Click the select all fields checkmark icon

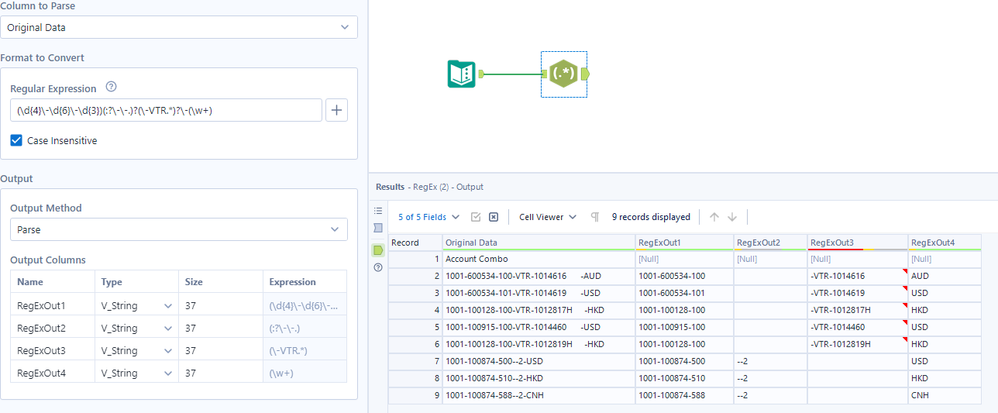click(475, 217)
